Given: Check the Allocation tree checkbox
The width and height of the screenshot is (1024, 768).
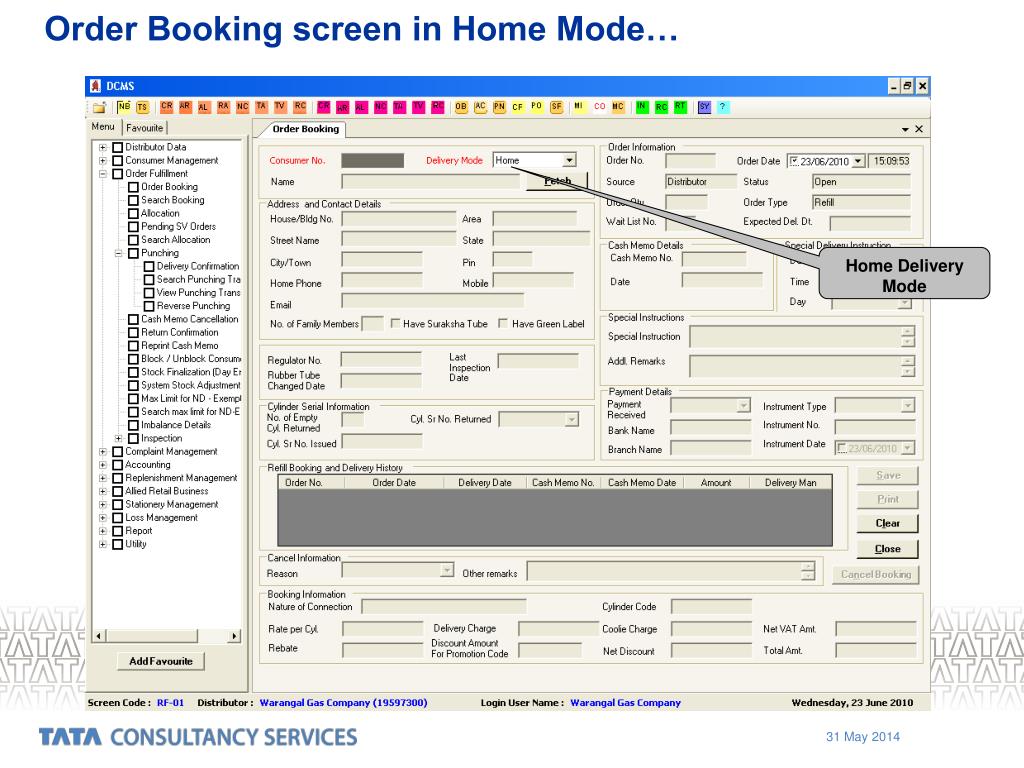Looking at the screenshot, I should tap(133, 214).
